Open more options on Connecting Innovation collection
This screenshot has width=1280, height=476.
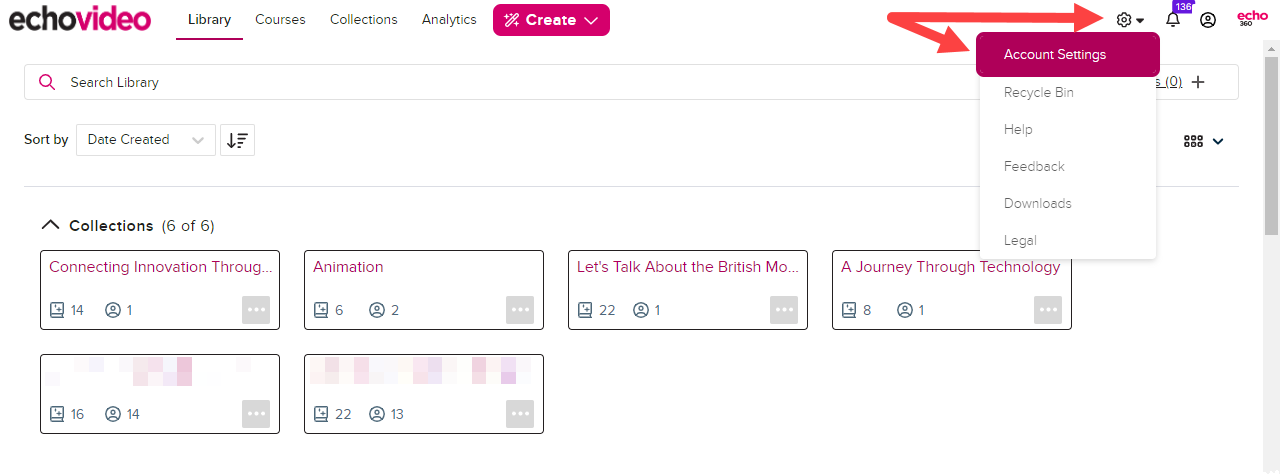pos(256,310)
